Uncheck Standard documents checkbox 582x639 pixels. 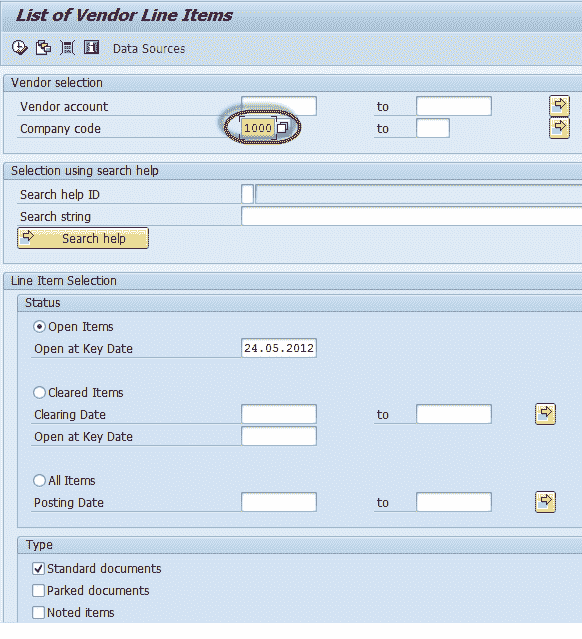click(38, 568)
